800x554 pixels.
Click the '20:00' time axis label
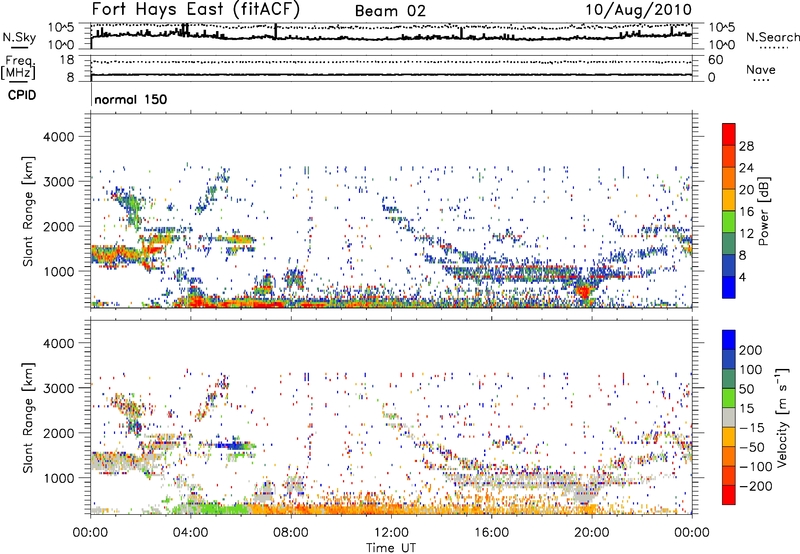[x=591, y=533]
